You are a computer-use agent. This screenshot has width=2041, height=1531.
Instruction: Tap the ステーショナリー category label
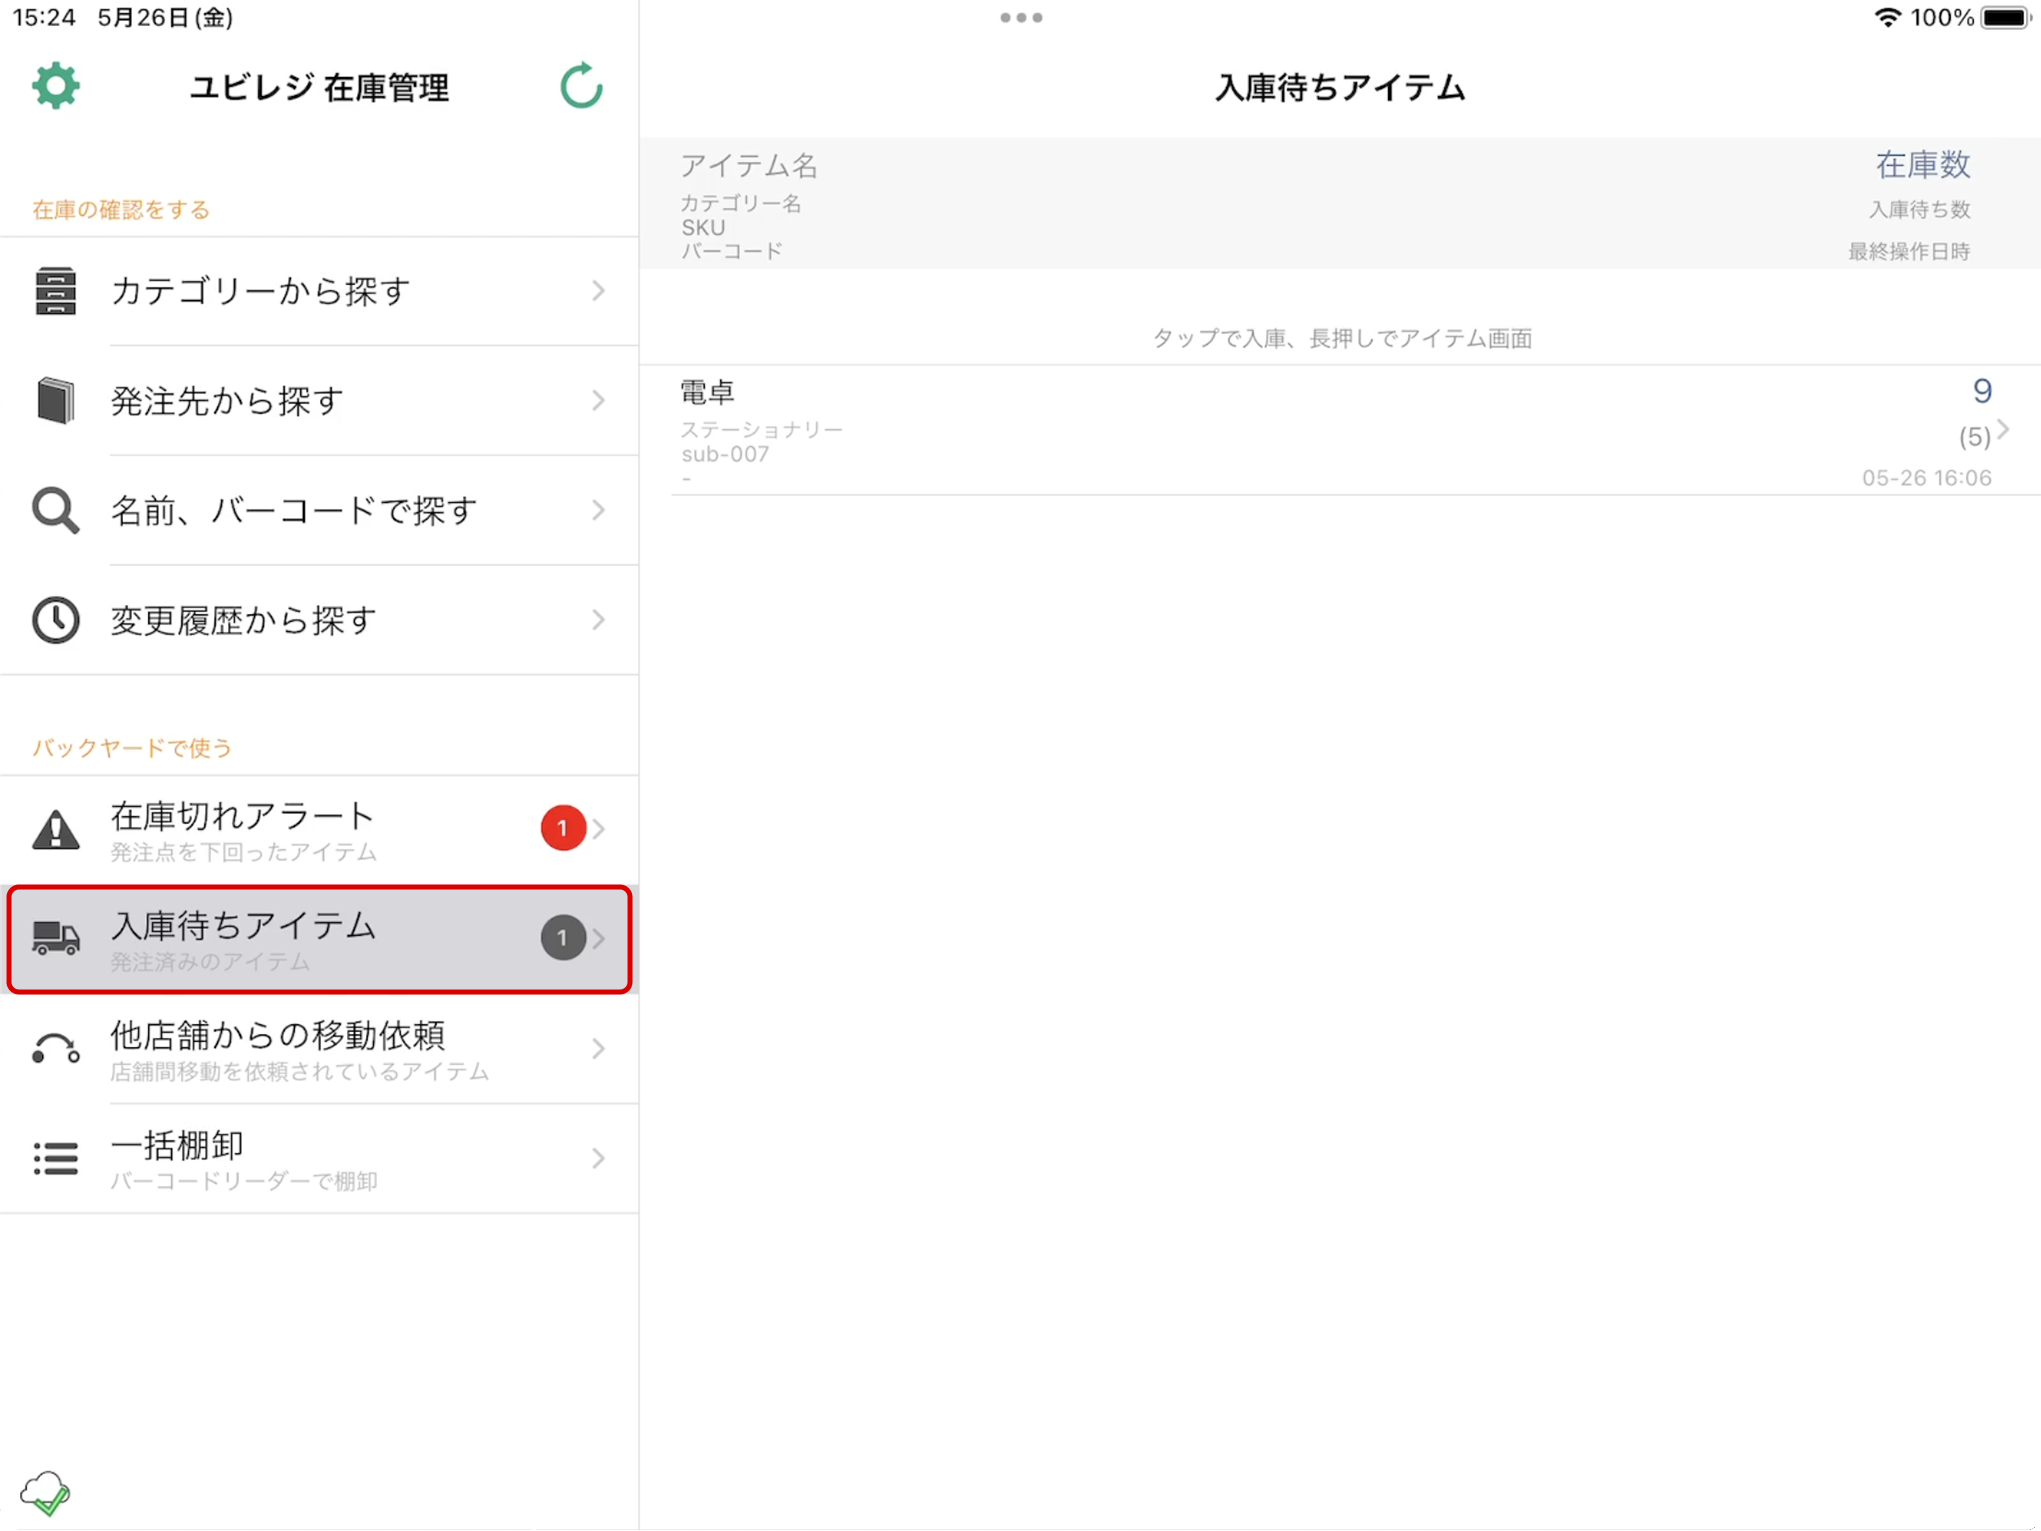coord(762,430)
